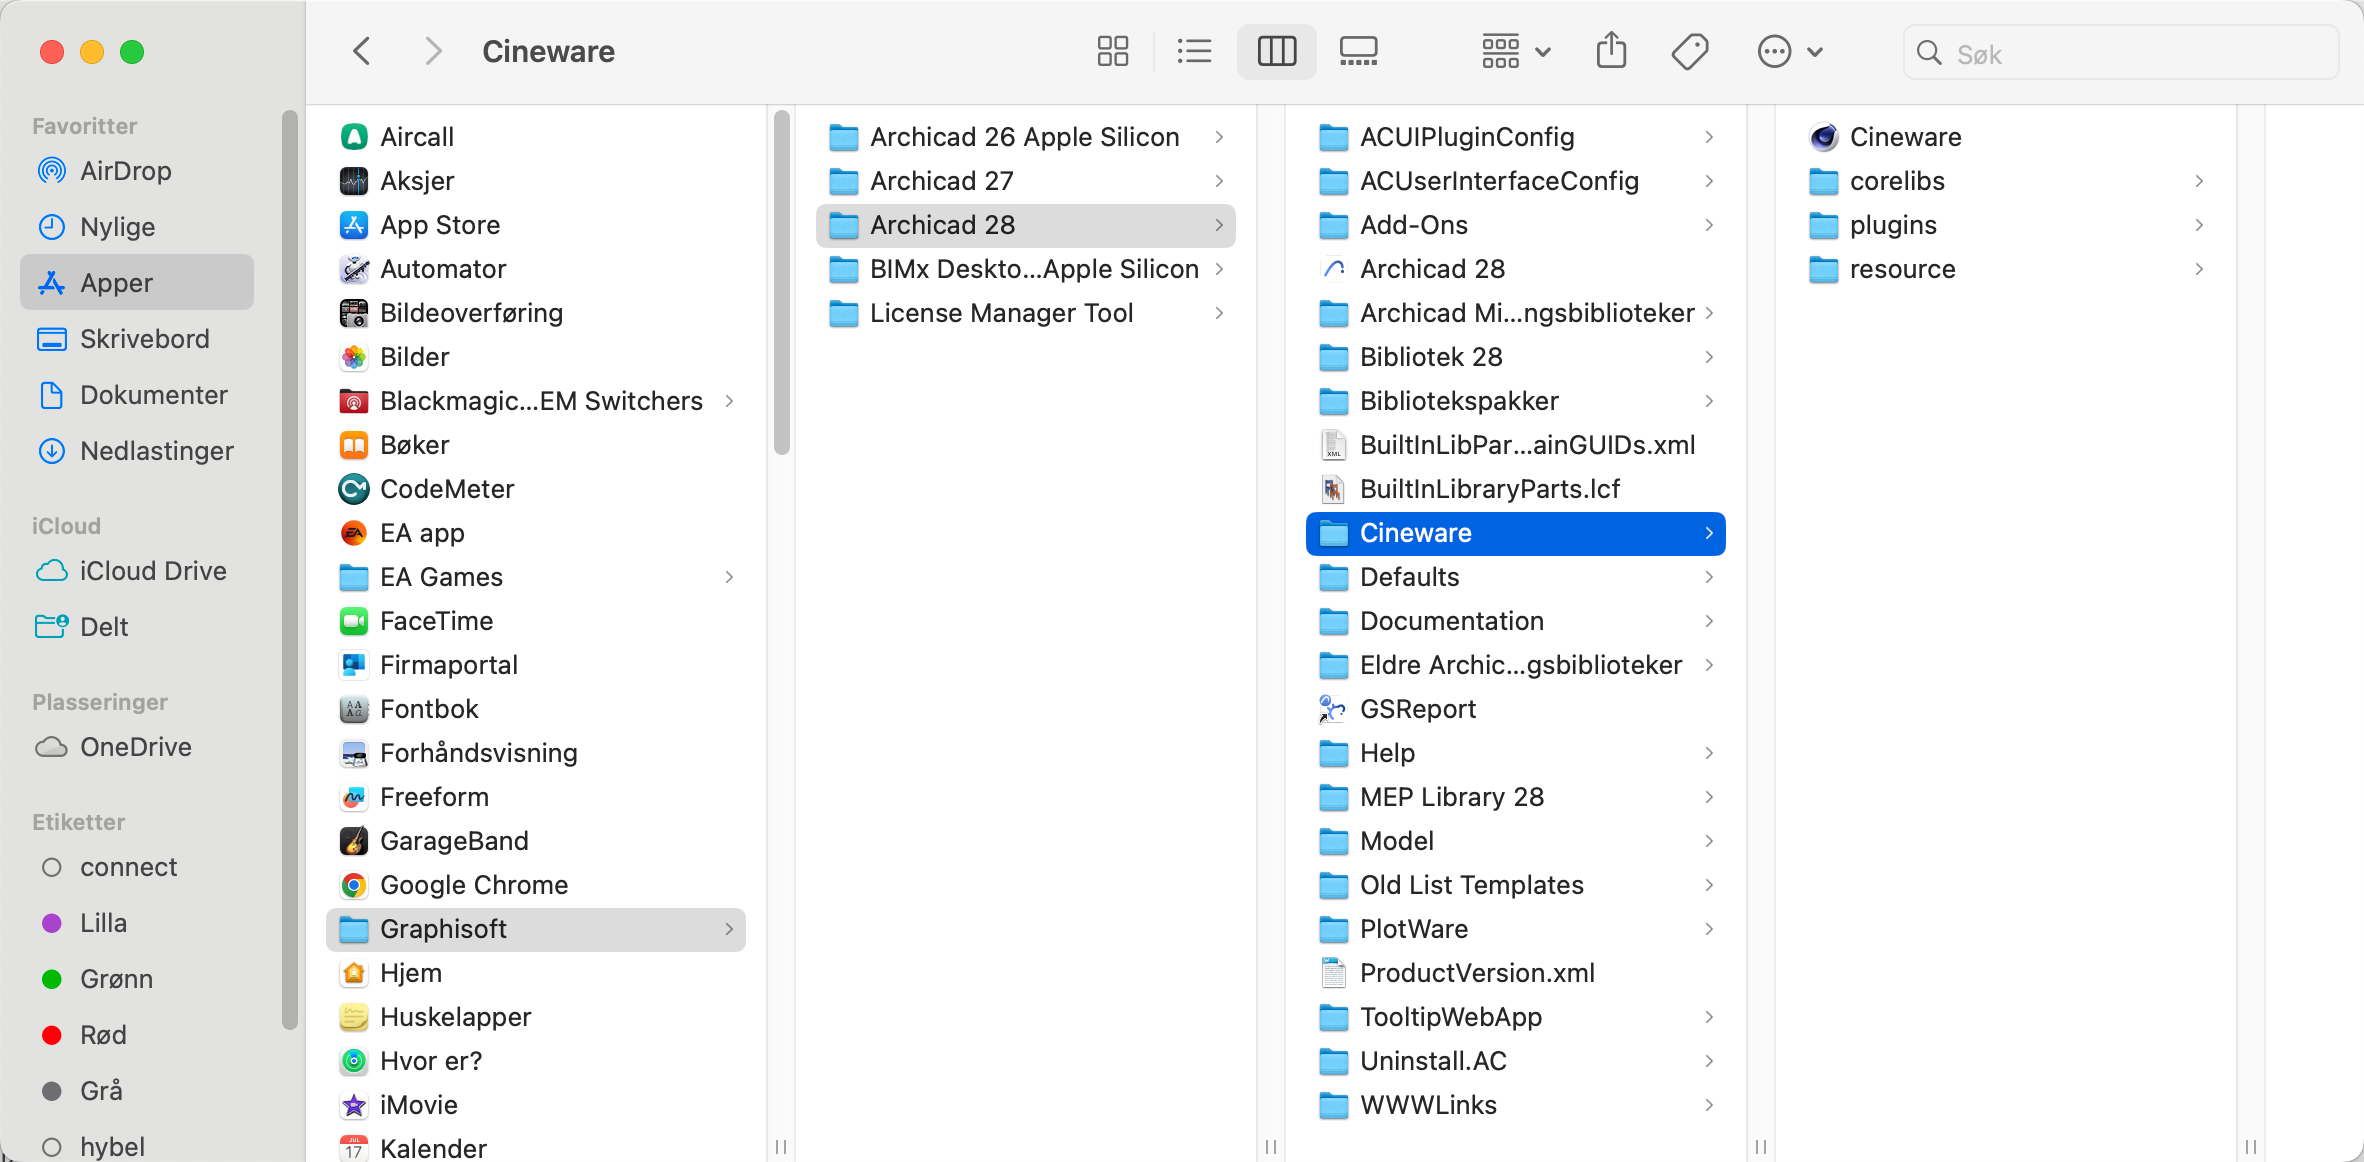Expand the Add-Ons folder chevron
This screenshot has width=2364, height=1162.
click(x=1709, y=225)
